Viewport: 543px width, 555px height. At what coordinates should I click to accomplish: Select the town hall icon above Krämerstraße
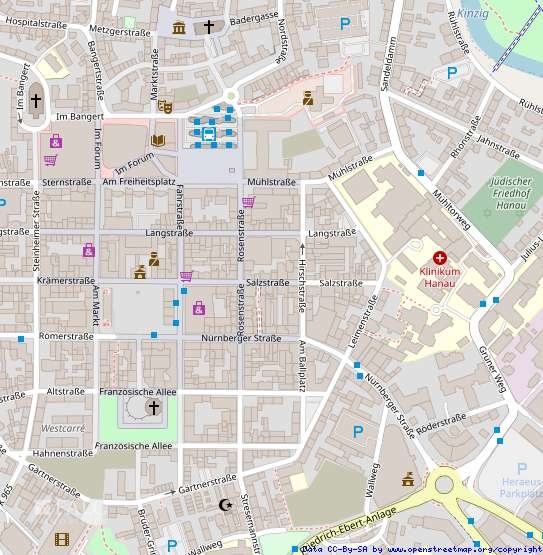140,272
